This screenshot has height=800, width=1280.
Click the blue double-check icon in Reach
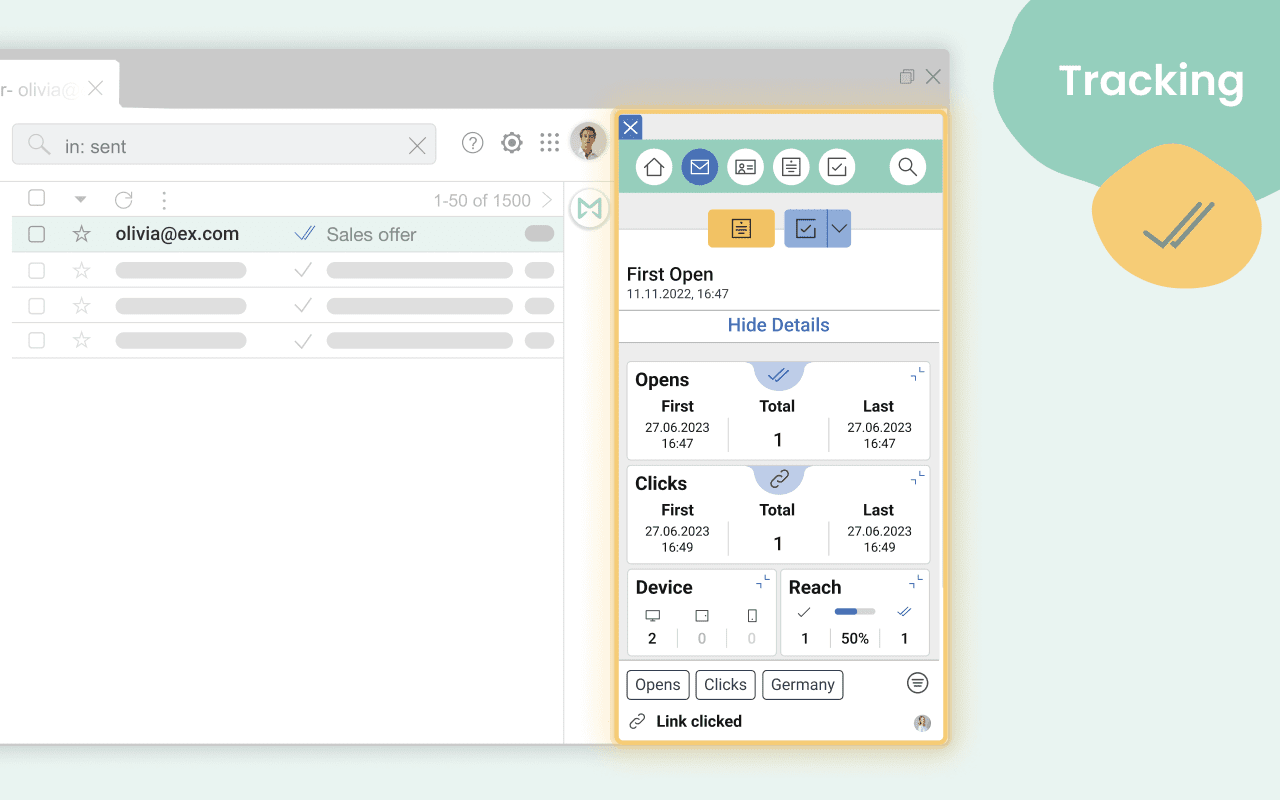pyautogui.click(x=905, y=612)
